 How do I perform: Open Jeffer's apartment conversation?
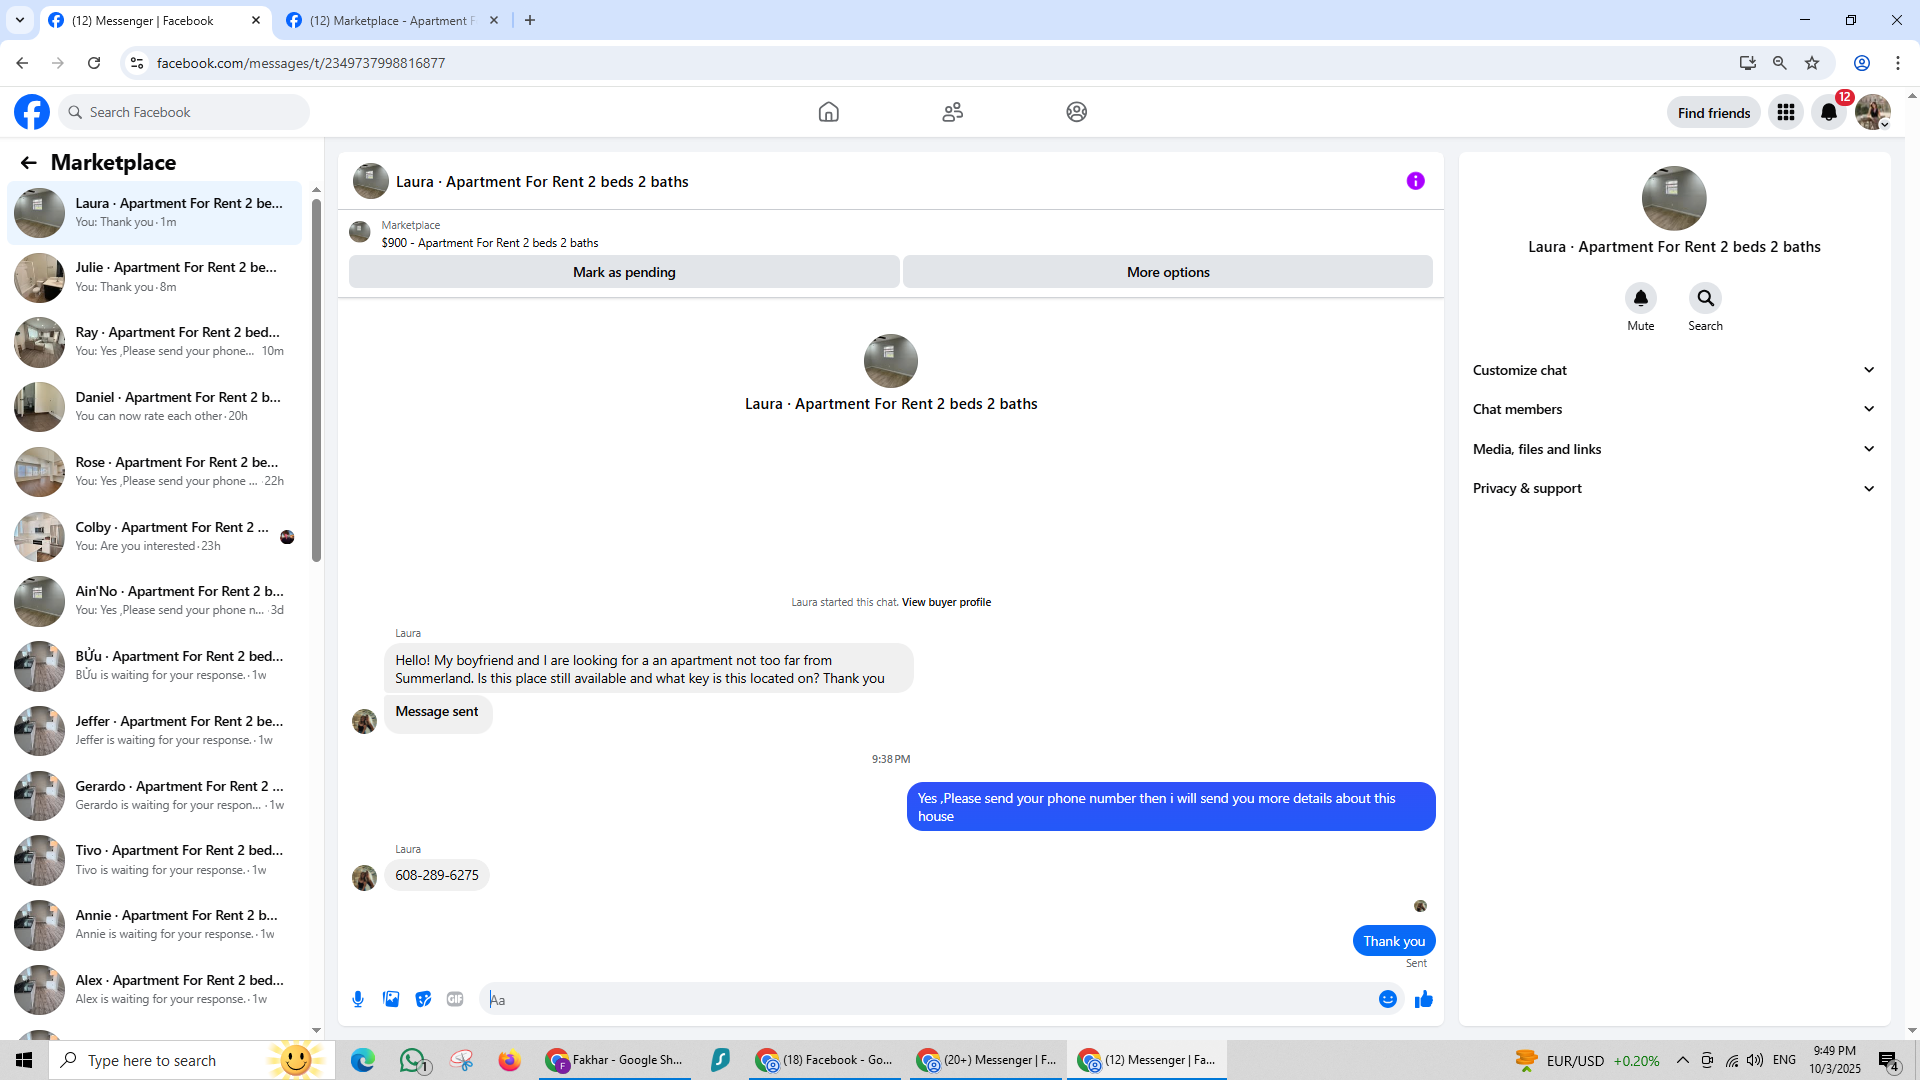tap(155, 731)
